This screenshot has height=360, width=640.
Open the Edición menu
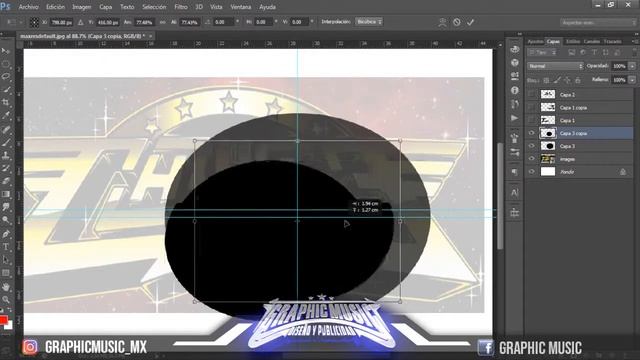[x=56, y=7]
